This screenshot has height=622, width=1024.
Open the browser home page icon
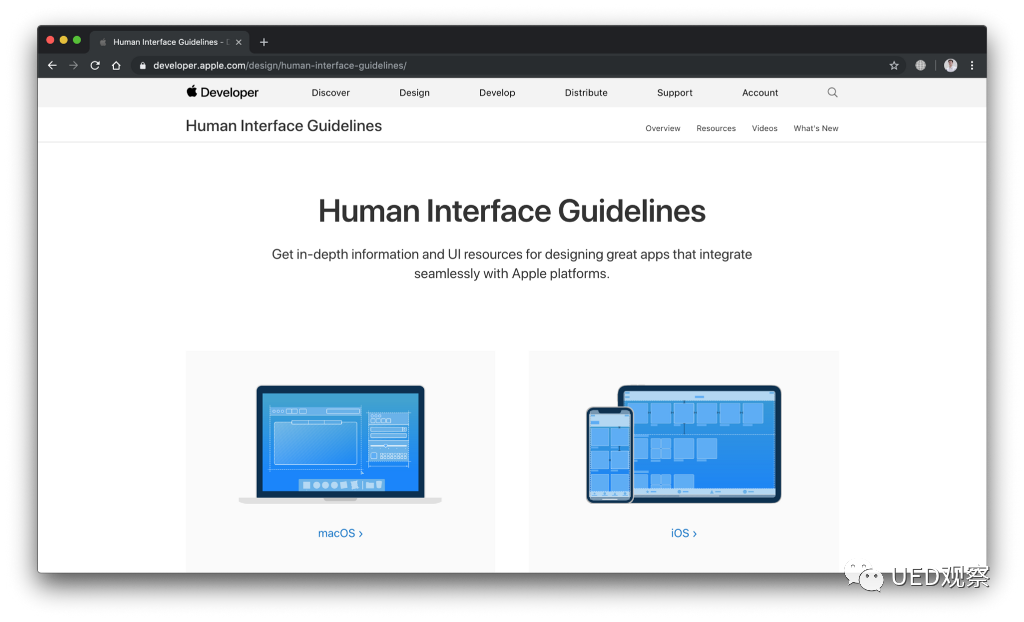(x=116, y=65)
